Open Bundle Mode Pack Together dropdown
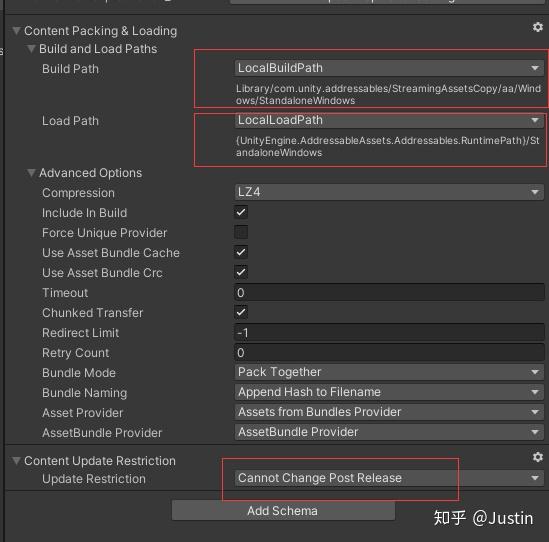Image resolution: width=549 pixels, height=542 pixels. click(389, 372)
